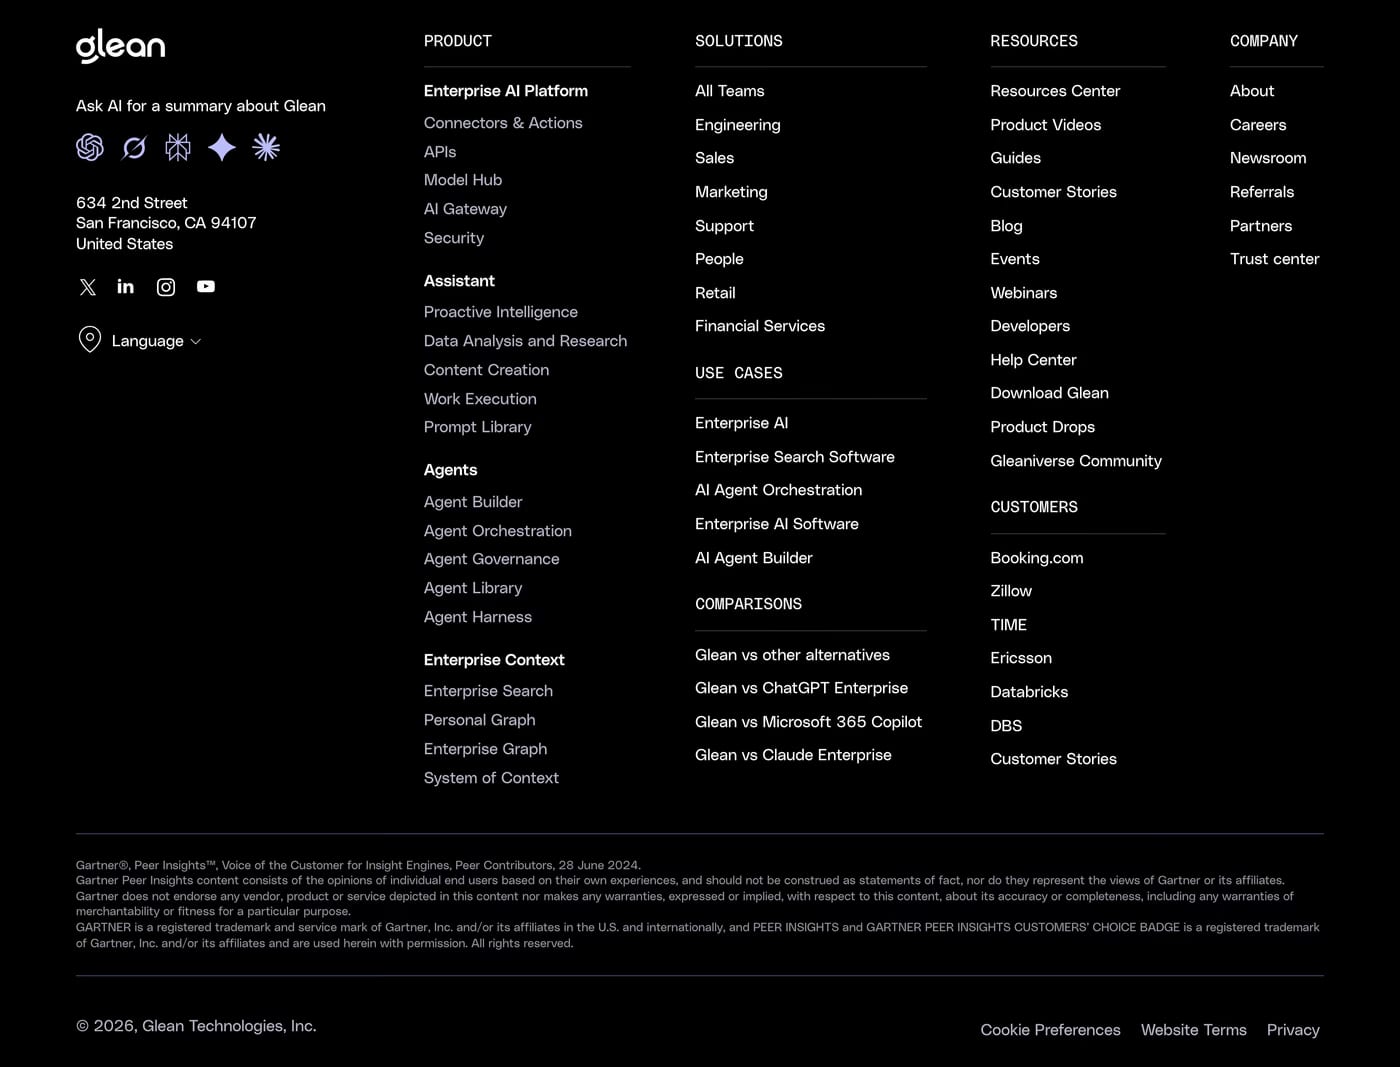Image resolution: width=1400 pixels, height=1067 pixels.
Task: Go to the About page
Action: [1252, 91]
